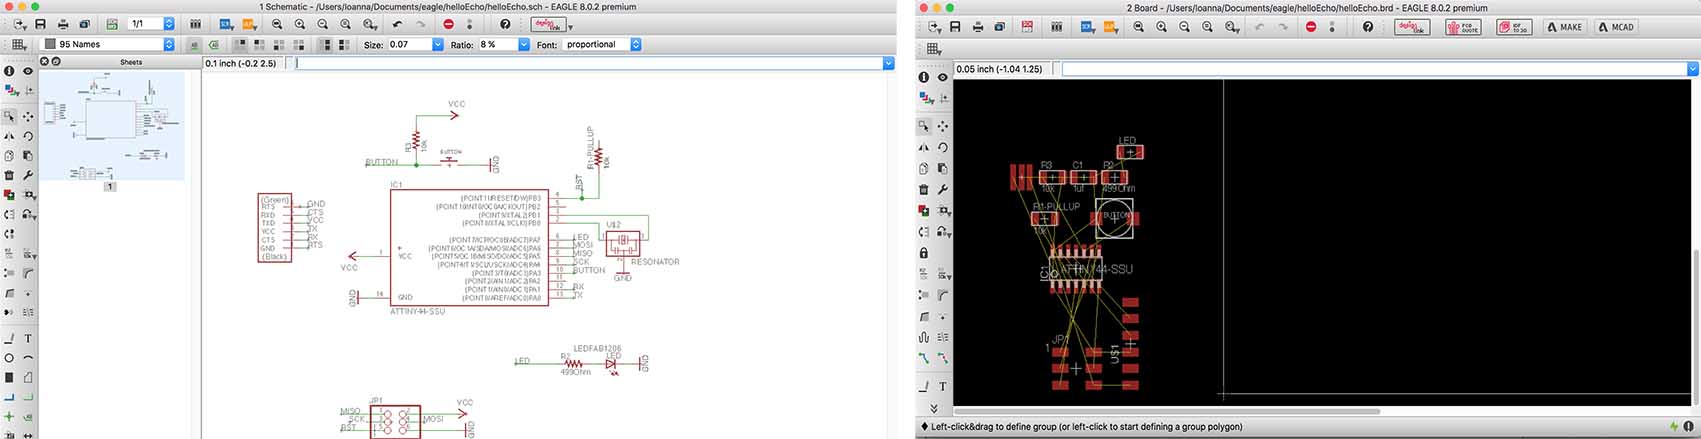
Task: Expand schematic command line history
Action: pyautogui.click(x=889, y=63)
